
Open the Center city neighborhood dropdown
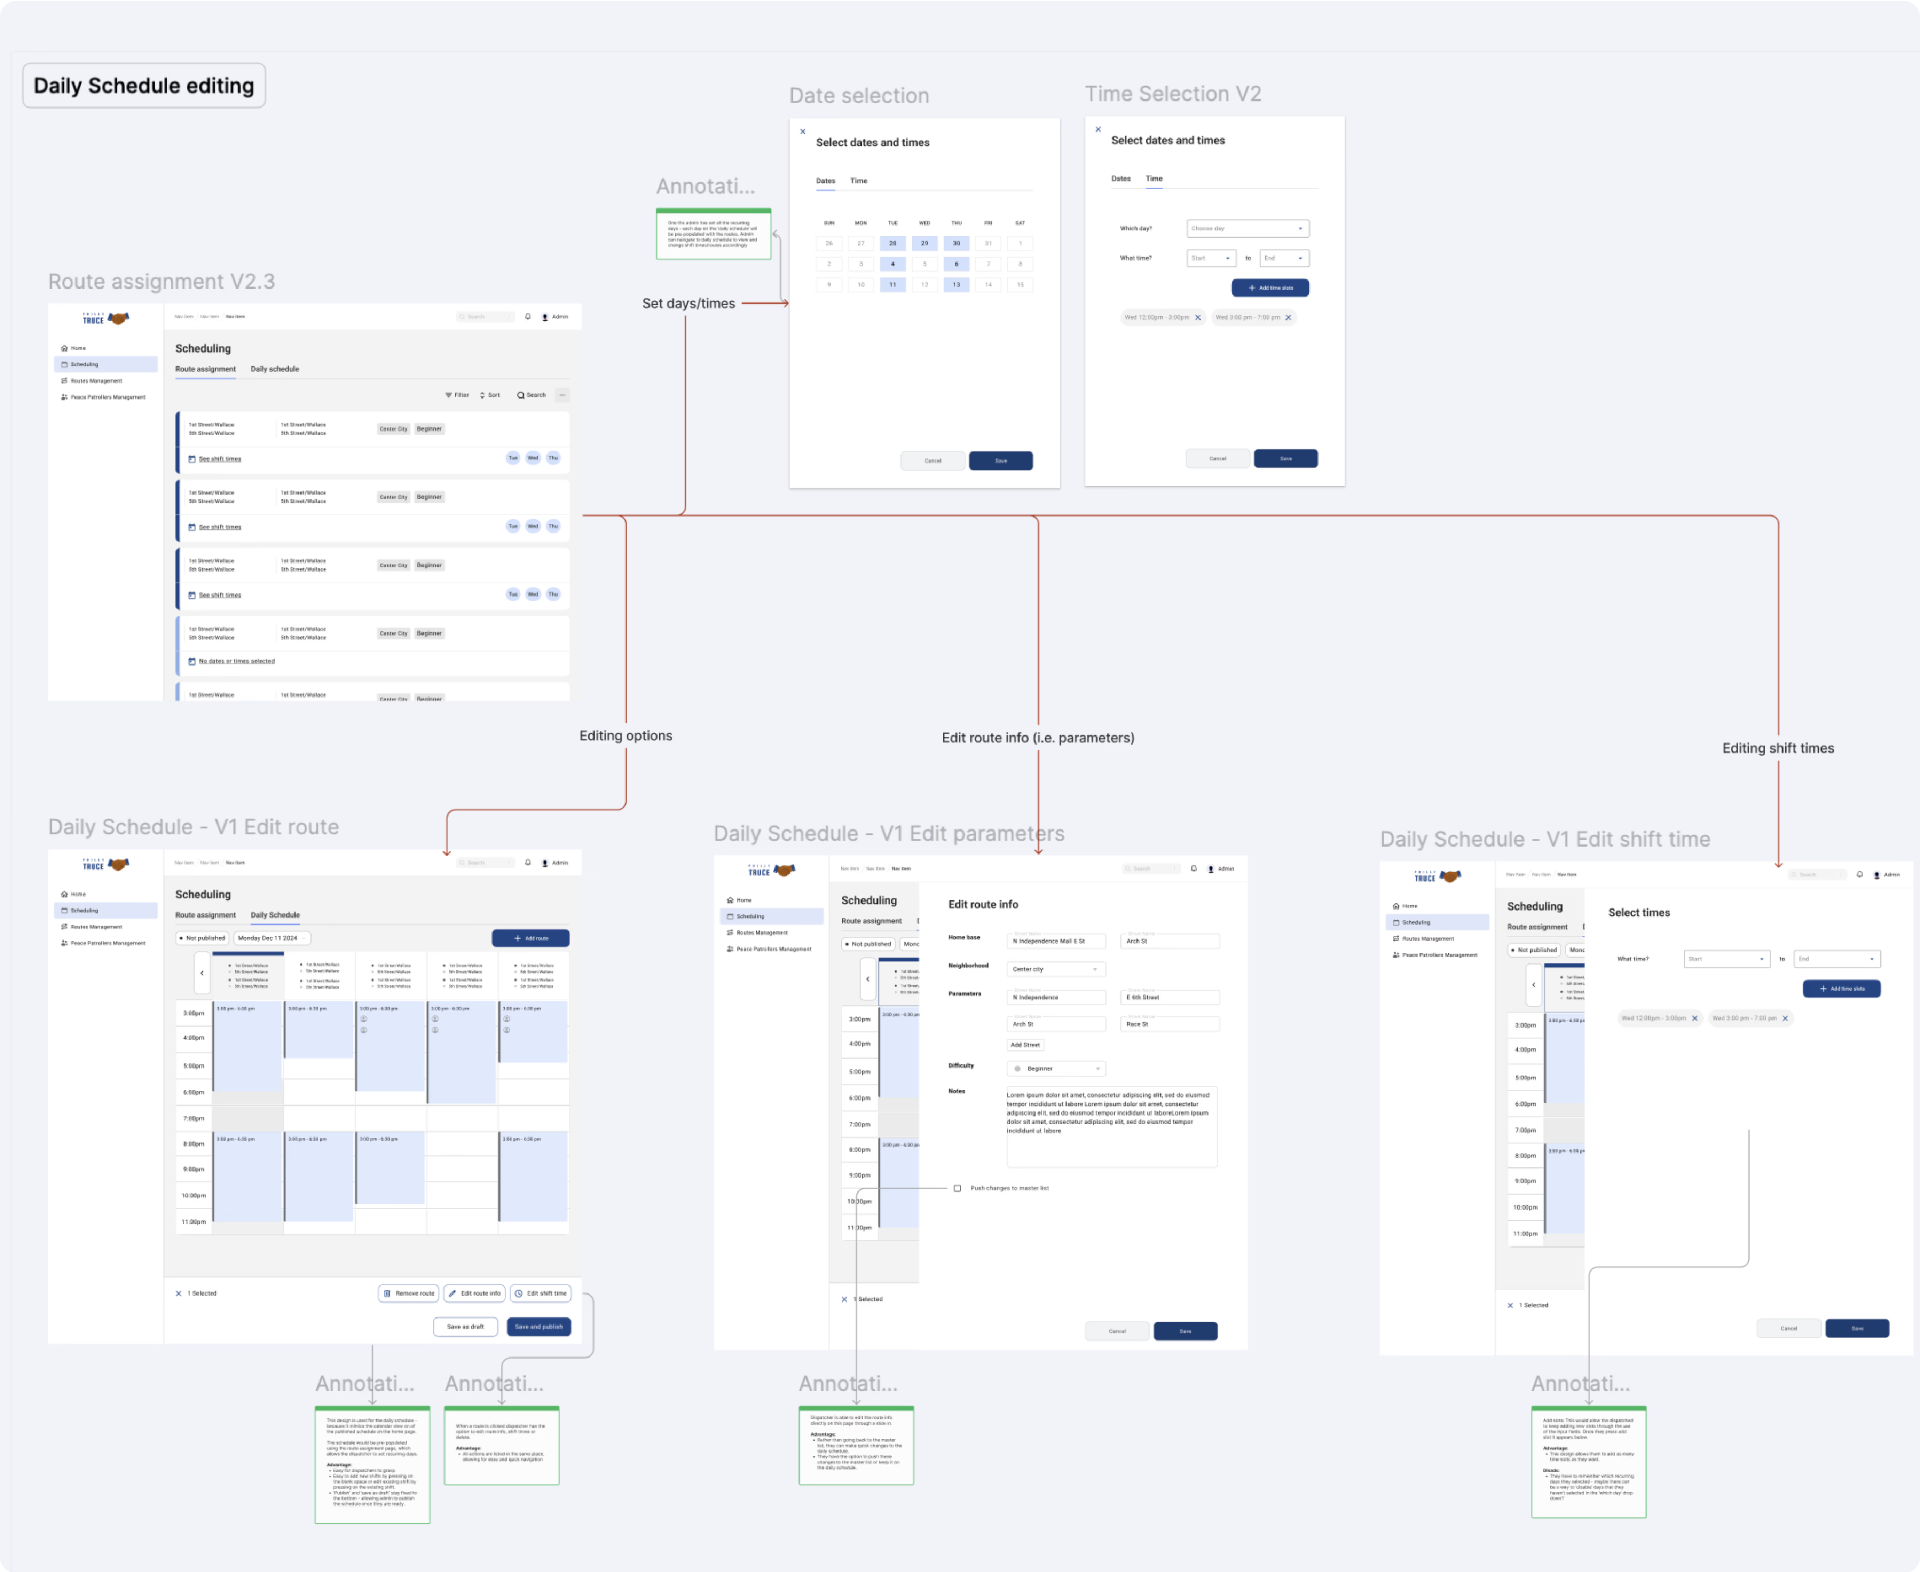click(x=1056, y=969)
